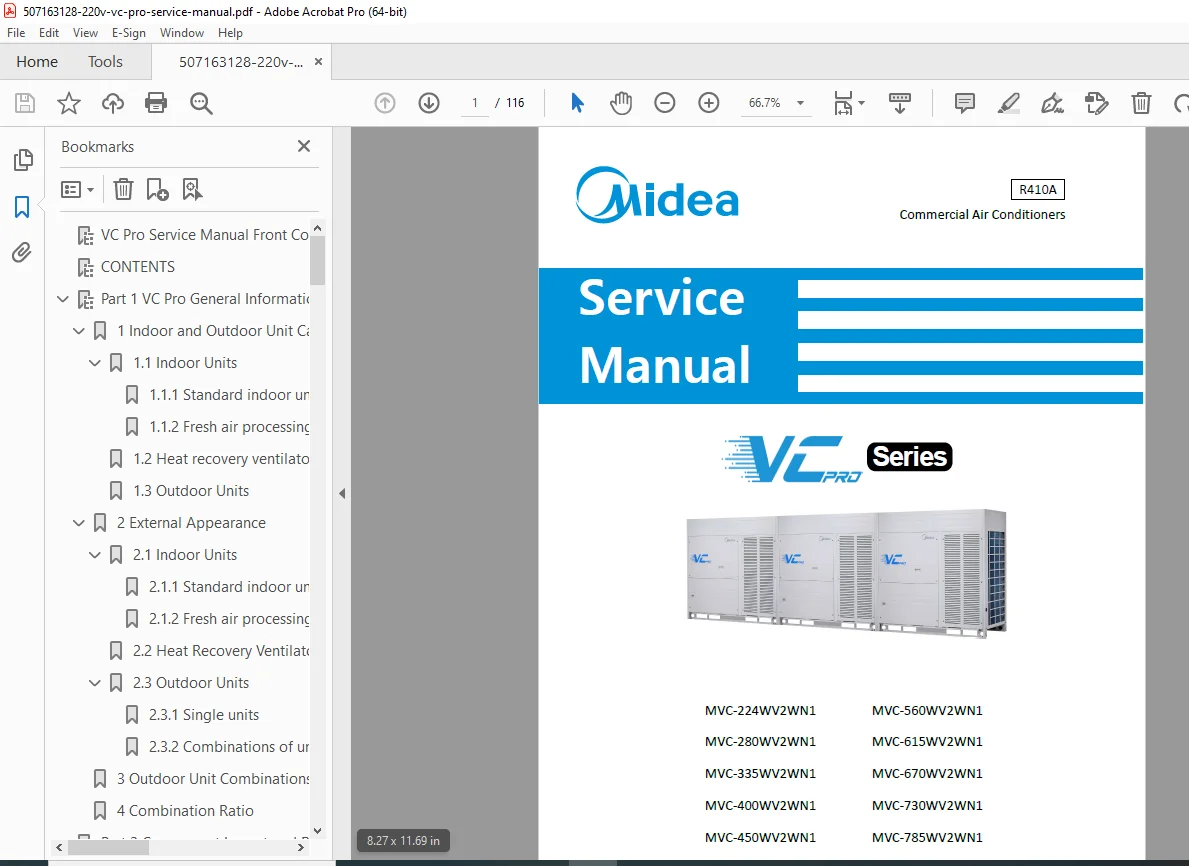Click the page number input field

coord(475,103)
